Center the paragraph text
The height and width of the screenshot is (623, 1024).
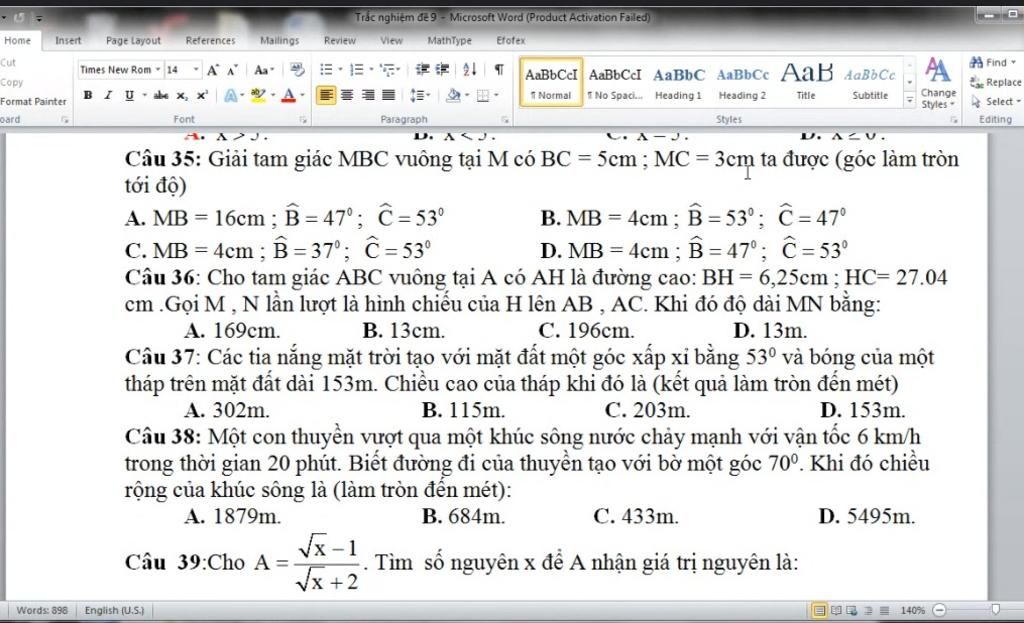tap(347, 95)
